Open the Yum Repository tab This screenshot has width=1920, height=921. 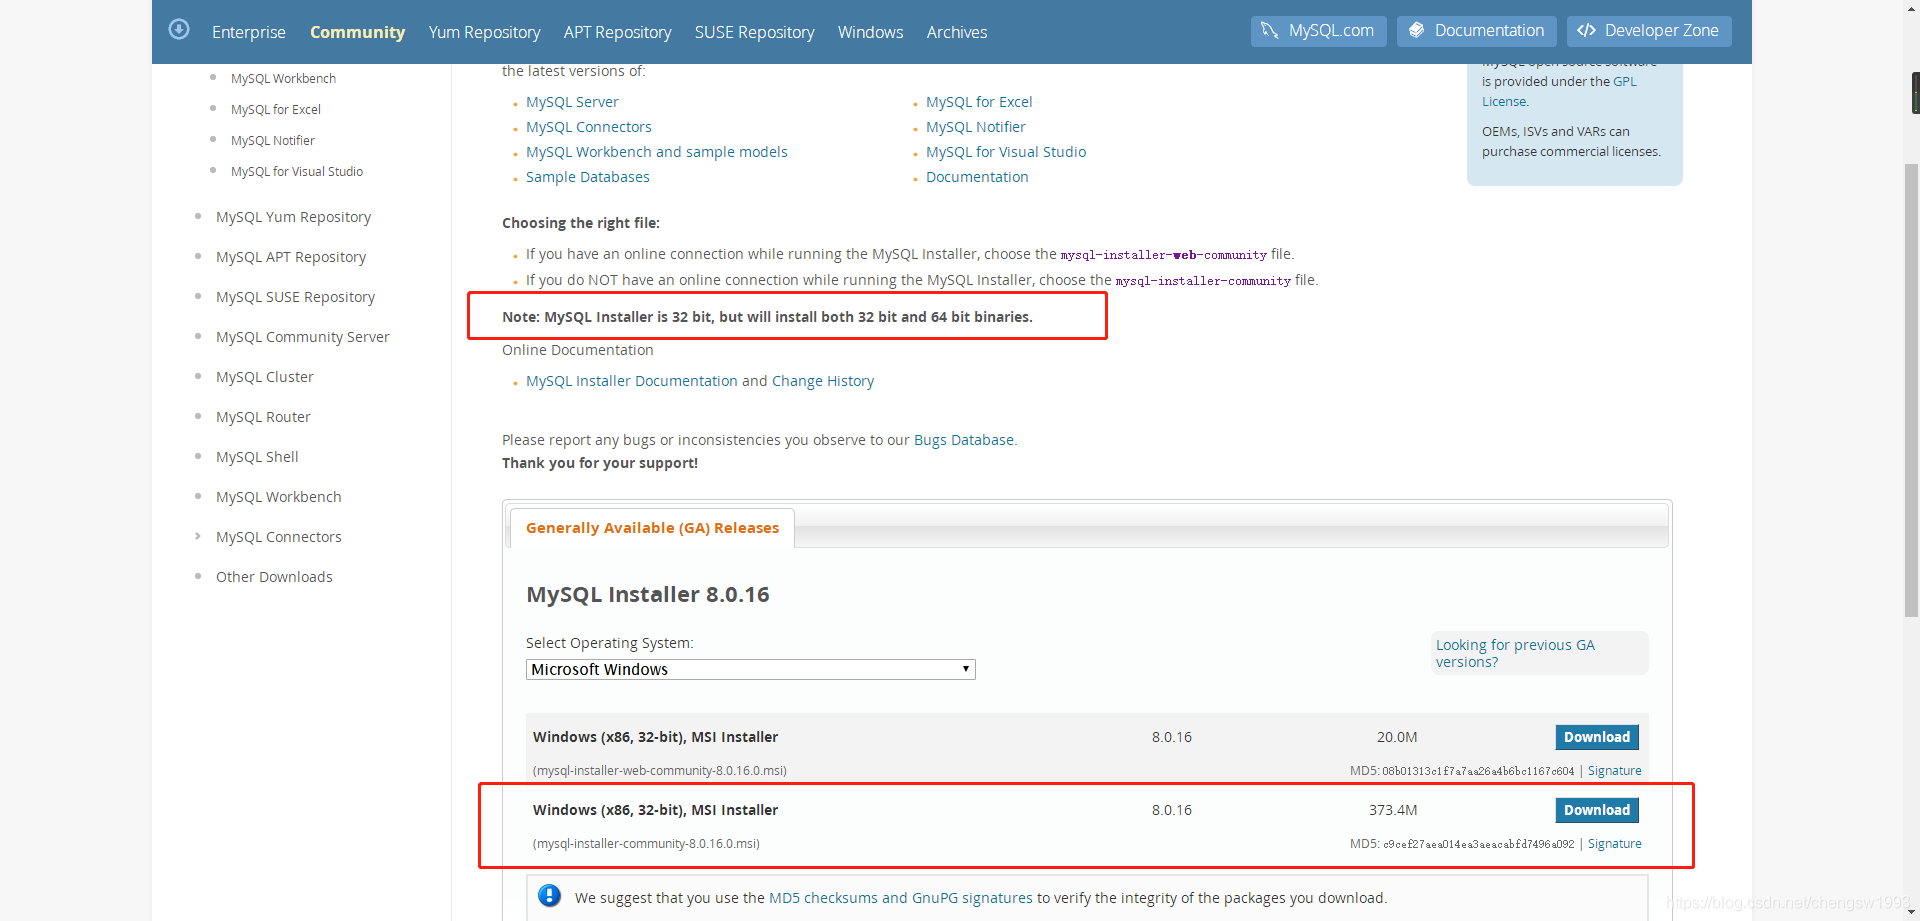pos(484,32)
